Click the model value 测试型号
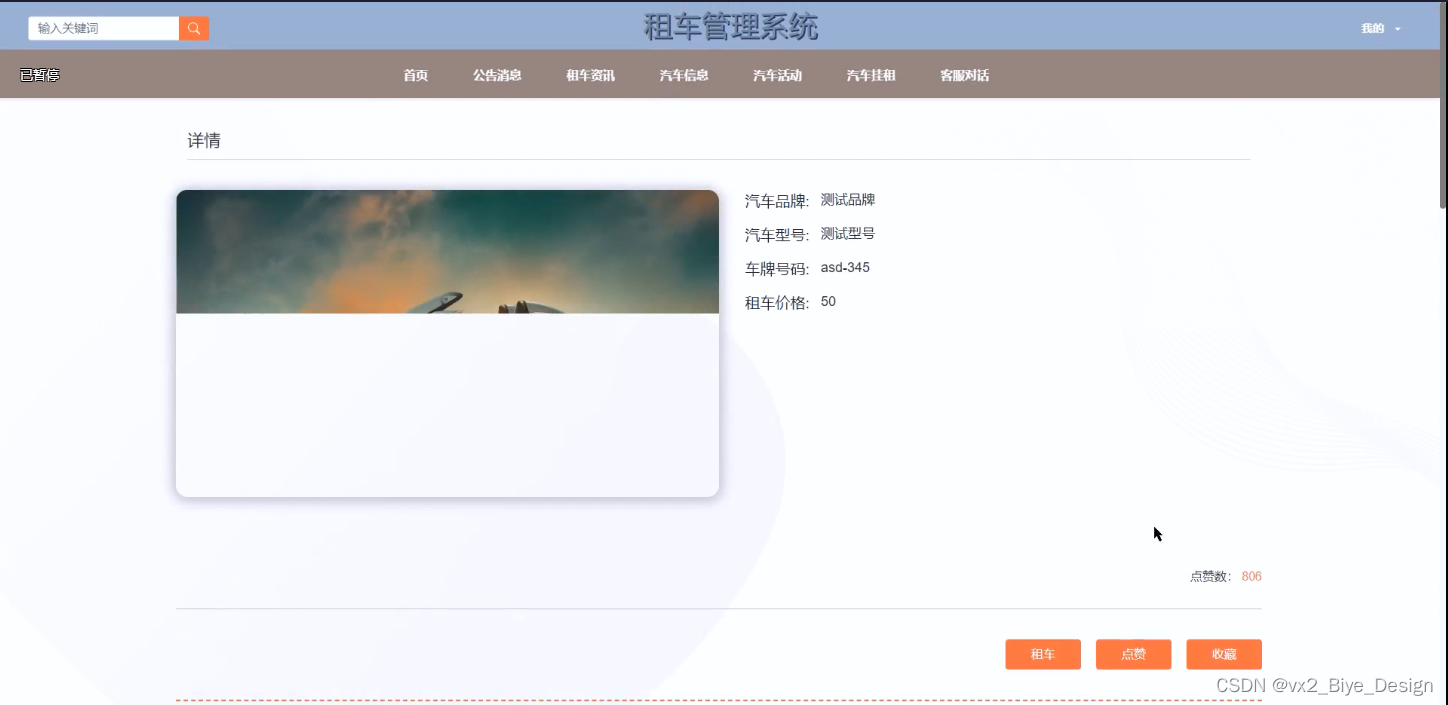The height and width of the screenshot is (705, 1448). point(848,234)
